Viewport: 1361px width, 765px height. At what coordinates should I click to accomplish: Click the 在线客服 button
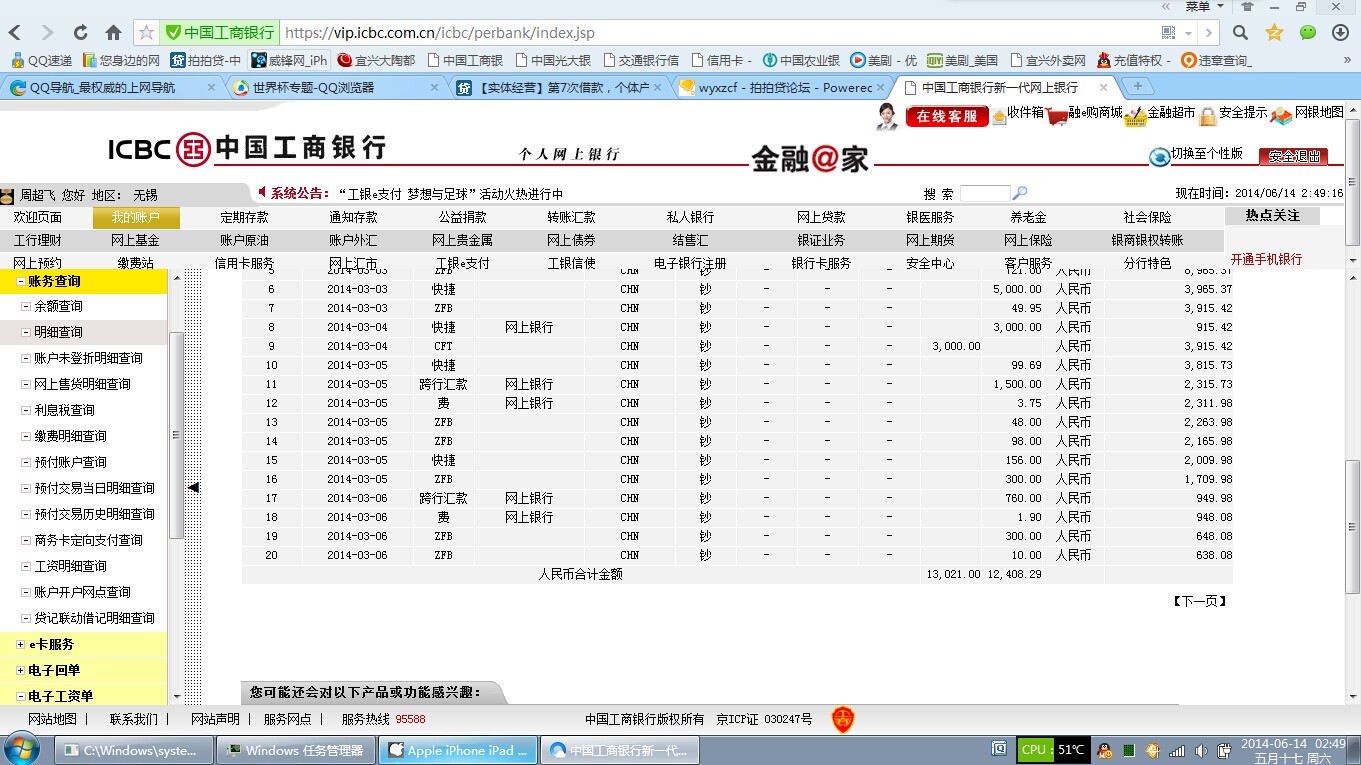click(946, 116)
